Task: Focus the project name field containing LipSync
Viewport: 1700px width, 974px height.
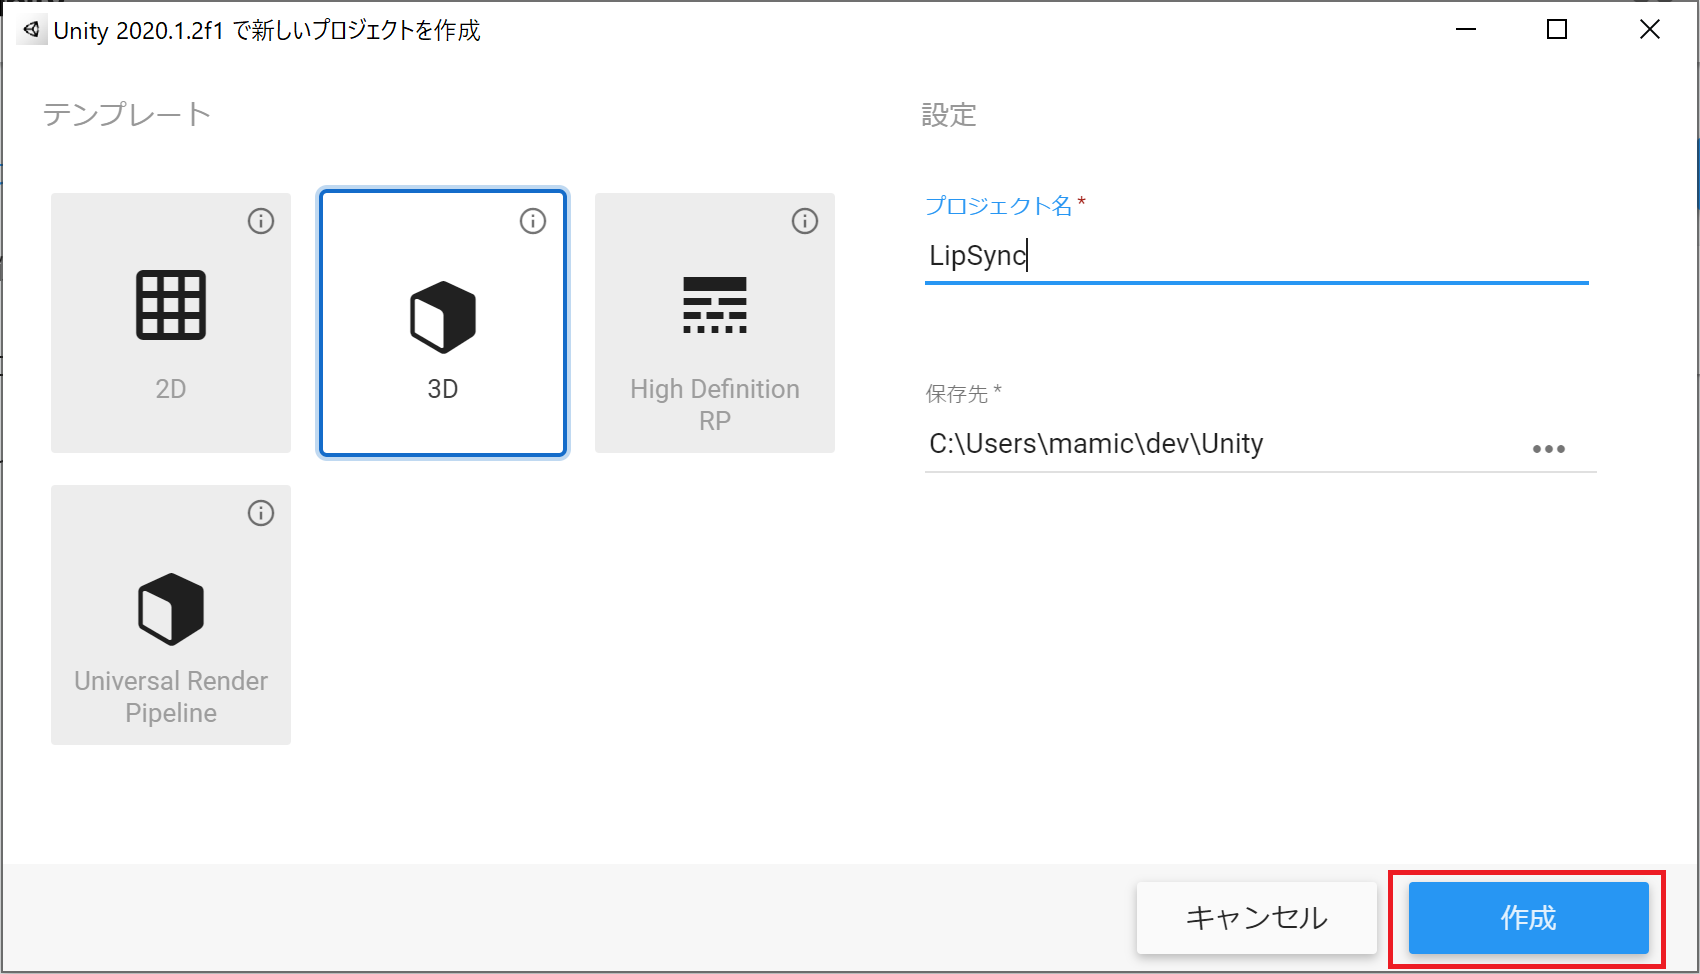Action: [1255, 256]
